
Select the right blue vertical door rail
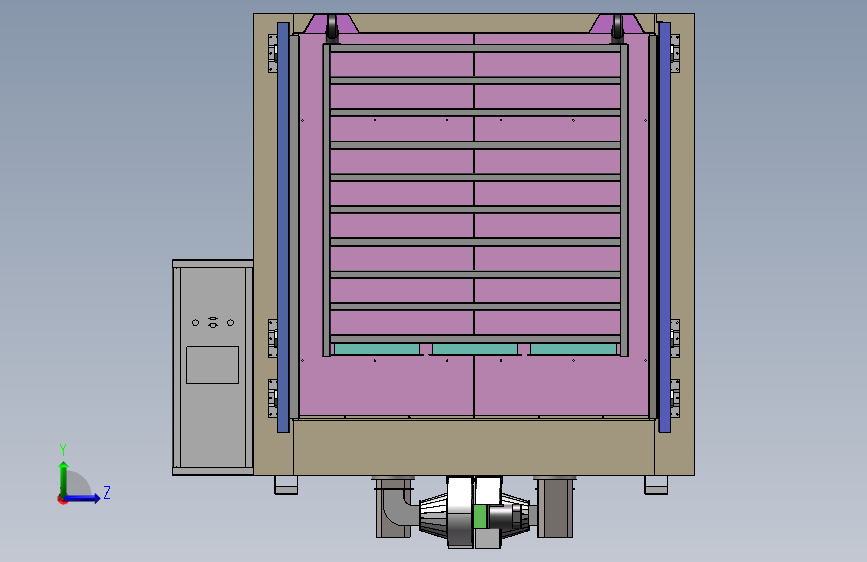(665, 227)
